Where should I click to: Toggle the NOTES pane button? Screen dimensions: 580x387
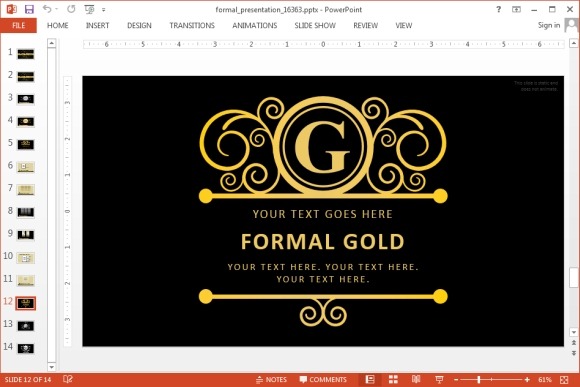[271, 380]
